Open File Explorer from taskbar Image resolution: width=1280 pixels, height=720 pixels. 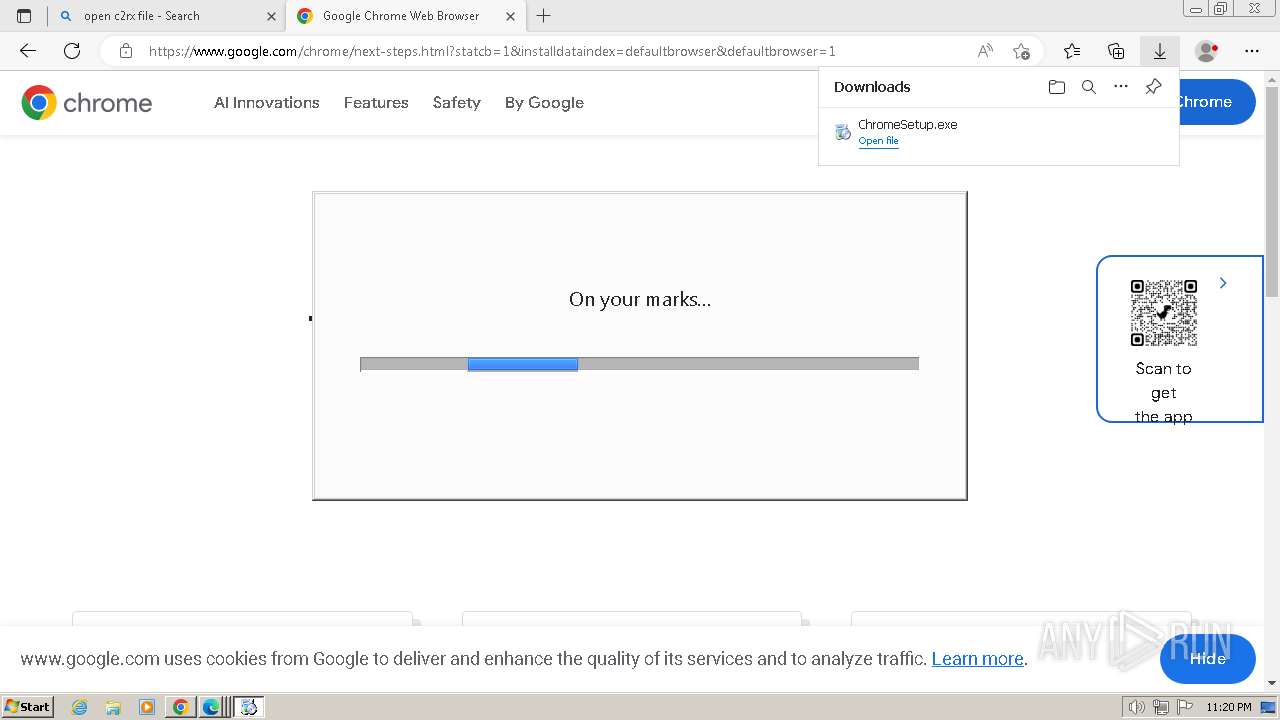coord(113,707)
